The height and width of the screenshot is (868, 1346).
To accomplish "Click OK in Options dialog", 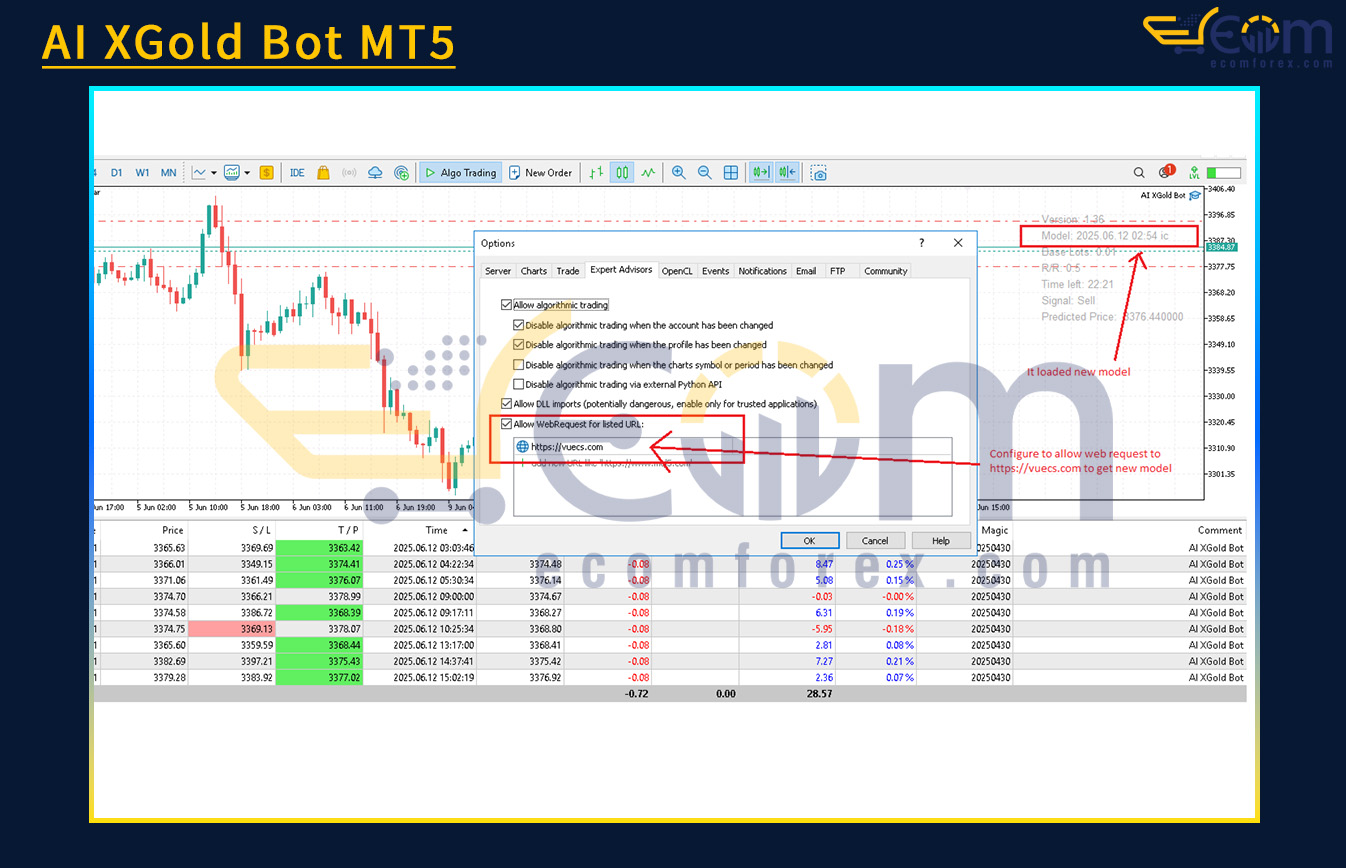I will [x=809, y=540].
